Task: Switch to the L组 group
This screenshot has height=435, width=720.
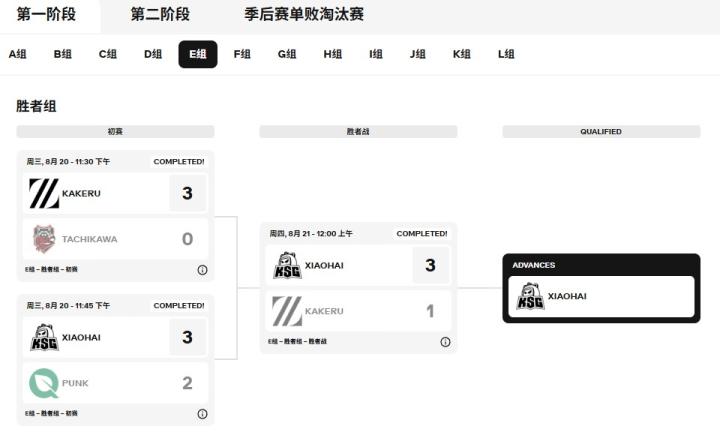Action: tap(506, 54)
